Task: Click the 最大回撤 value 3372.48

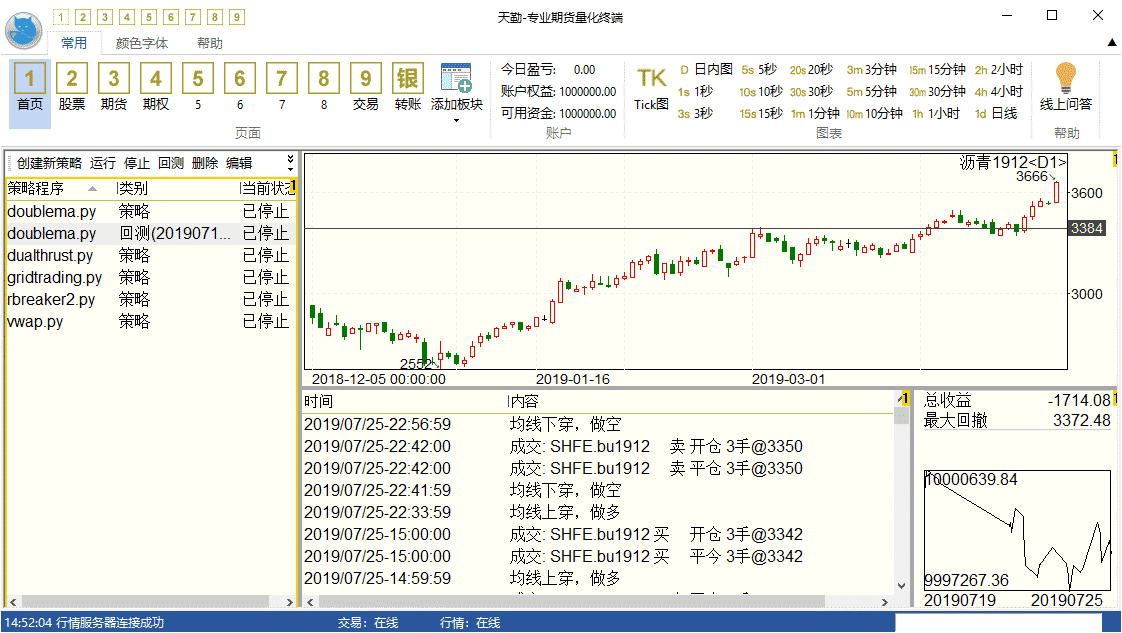Action: [1081, 421]
